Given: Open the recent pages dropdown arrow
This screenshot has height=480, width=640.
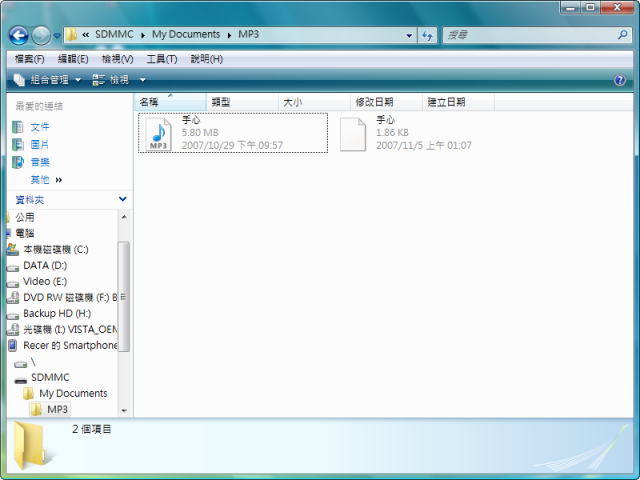Looking at the screenshot, I should 57,36.
